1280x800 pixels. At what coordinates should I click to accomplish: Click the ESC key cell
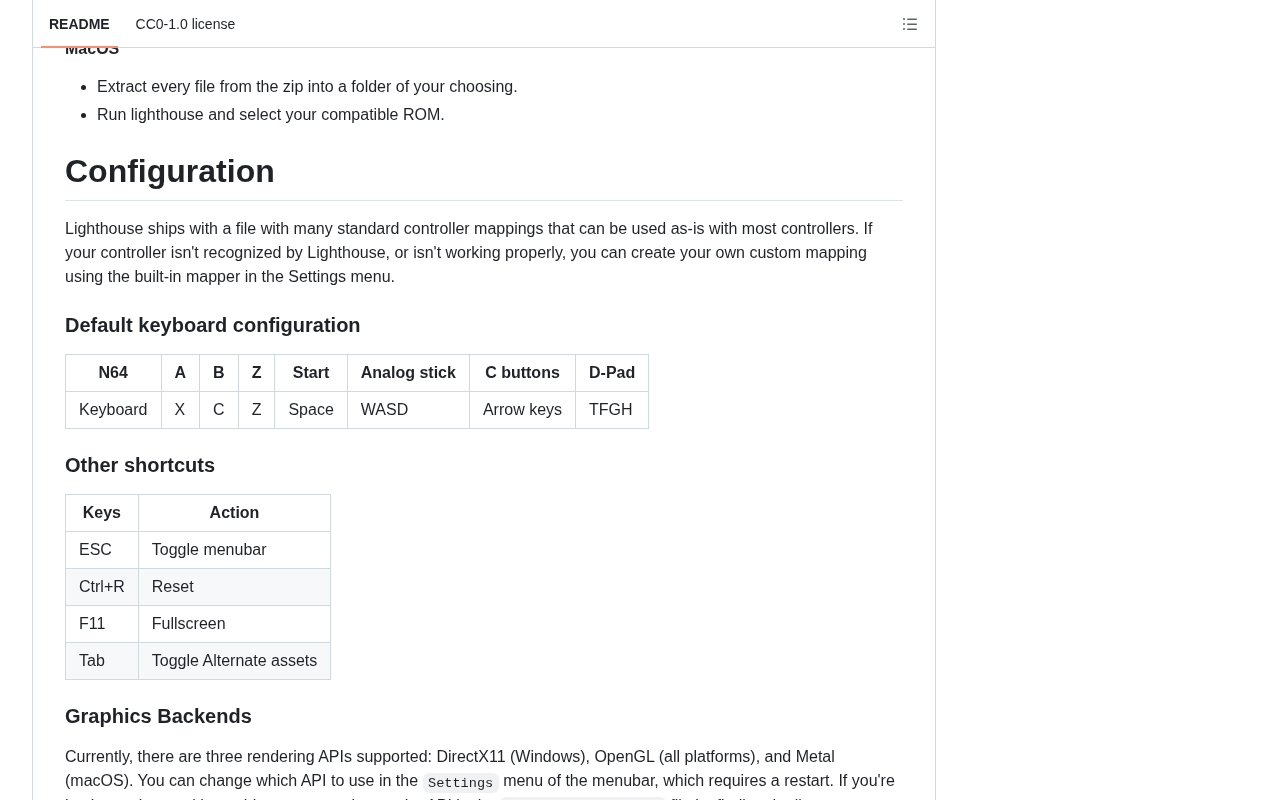(102, 550)
